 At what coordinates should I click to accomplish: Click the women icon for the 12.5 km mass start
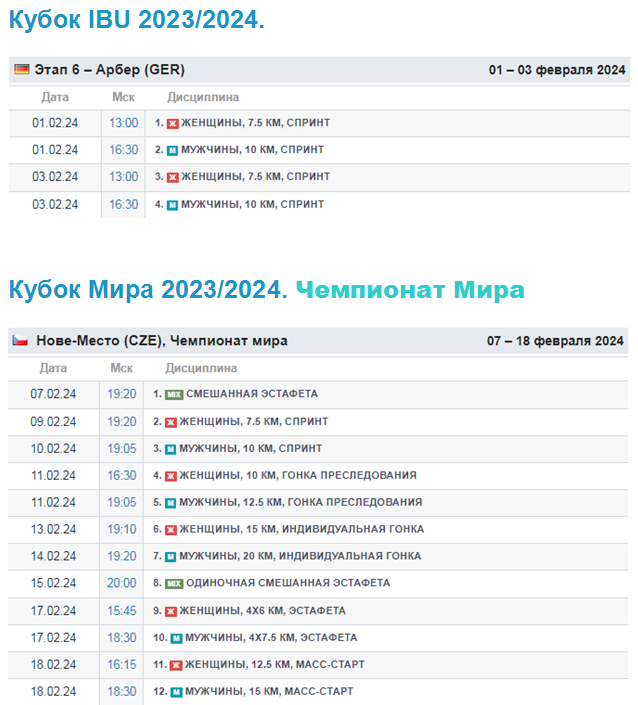pyautogui.click(x=176, y=665)
